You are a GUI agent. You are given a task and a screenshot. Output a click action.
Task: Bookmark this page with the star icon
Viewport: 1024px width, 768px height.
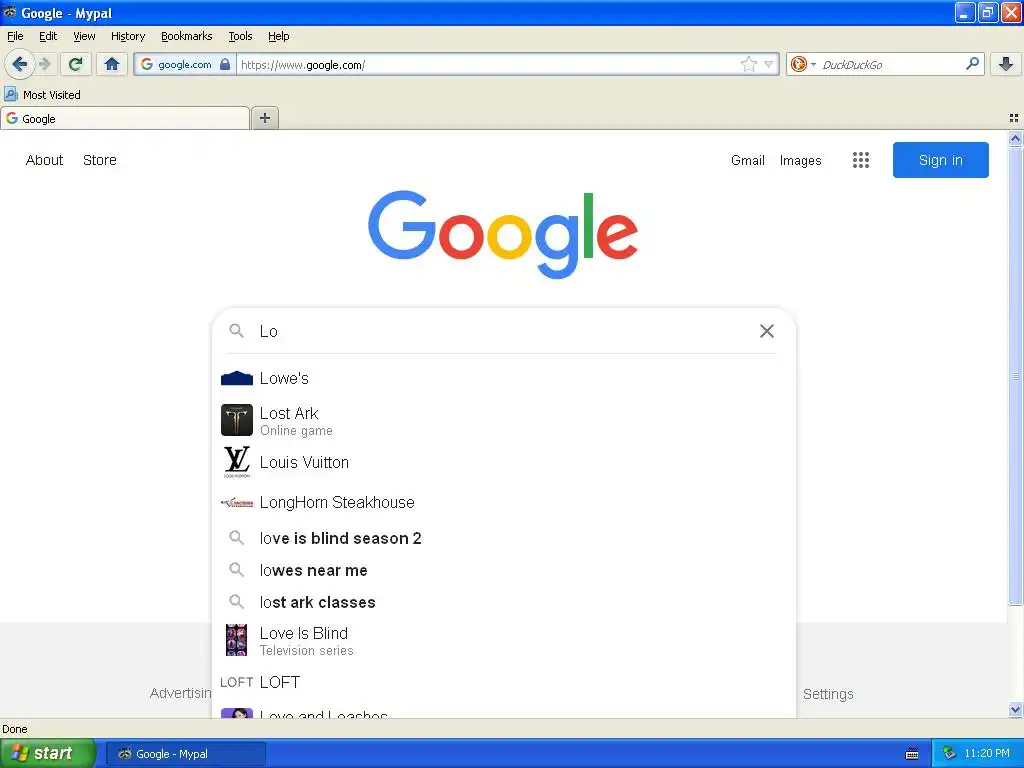[748, 64]
